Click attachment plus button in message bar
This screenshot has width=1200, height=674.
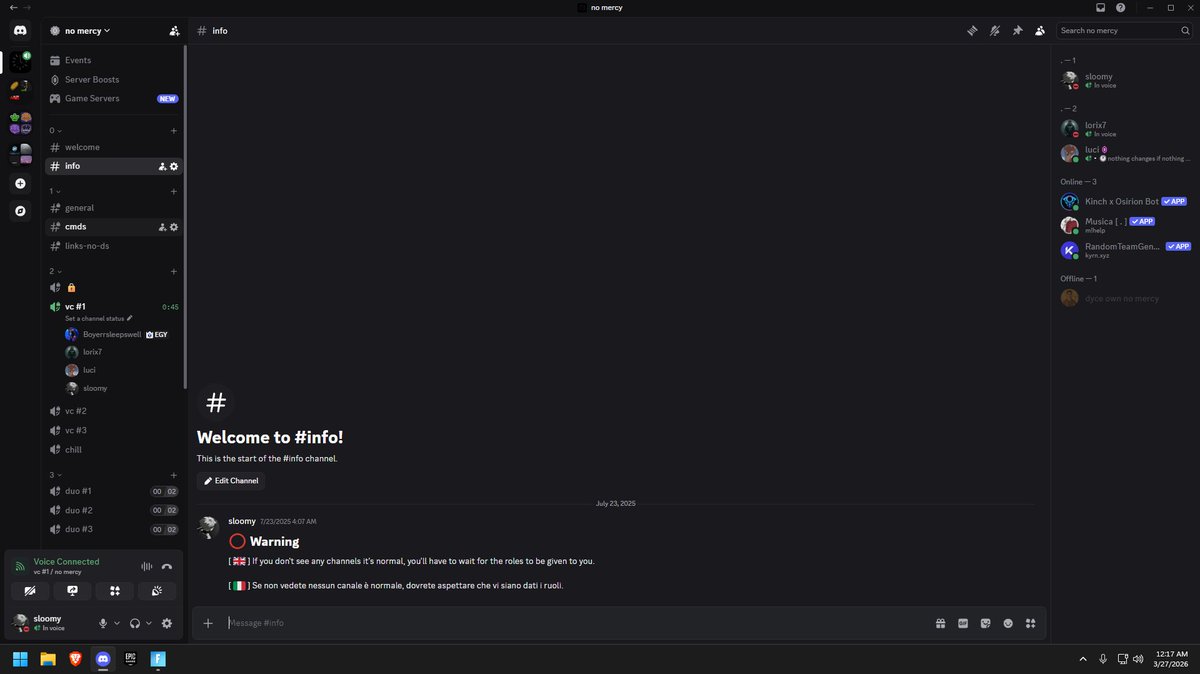(208, 623)
